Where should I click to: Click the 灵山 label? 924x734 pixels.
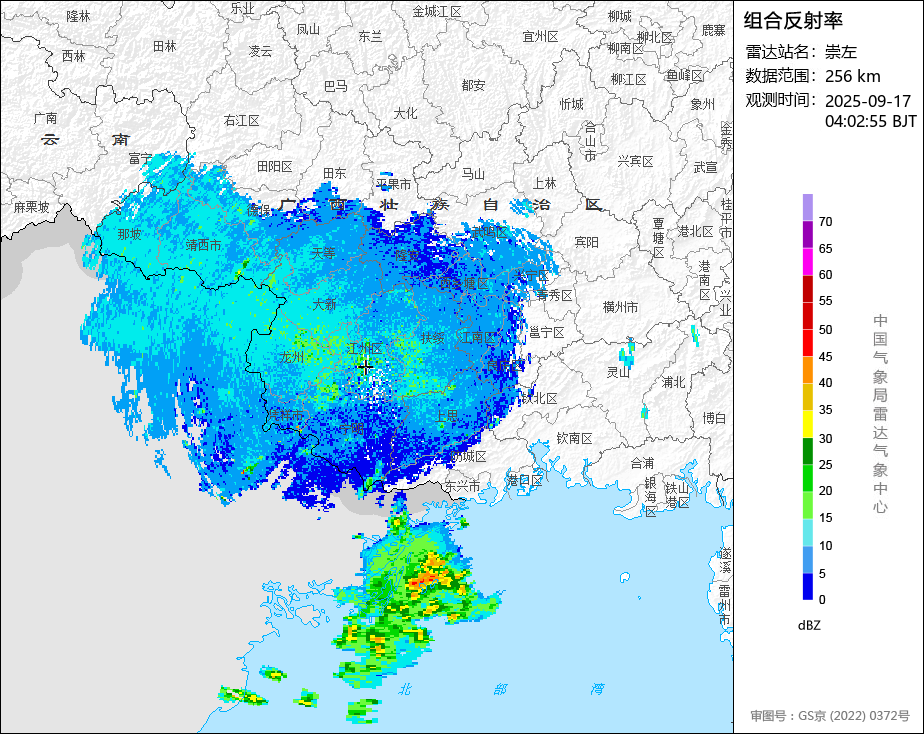[619, 372]
